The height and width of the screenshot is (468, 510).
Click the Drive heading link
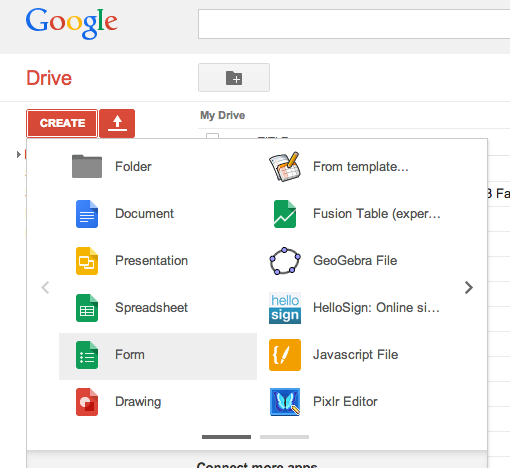49,78
